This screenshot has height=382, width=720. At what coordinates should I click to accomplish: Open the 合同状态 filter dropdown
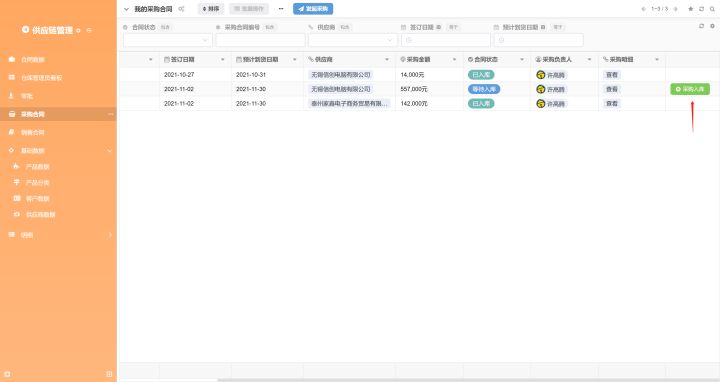pyautogui.click(x=168, y=40)
